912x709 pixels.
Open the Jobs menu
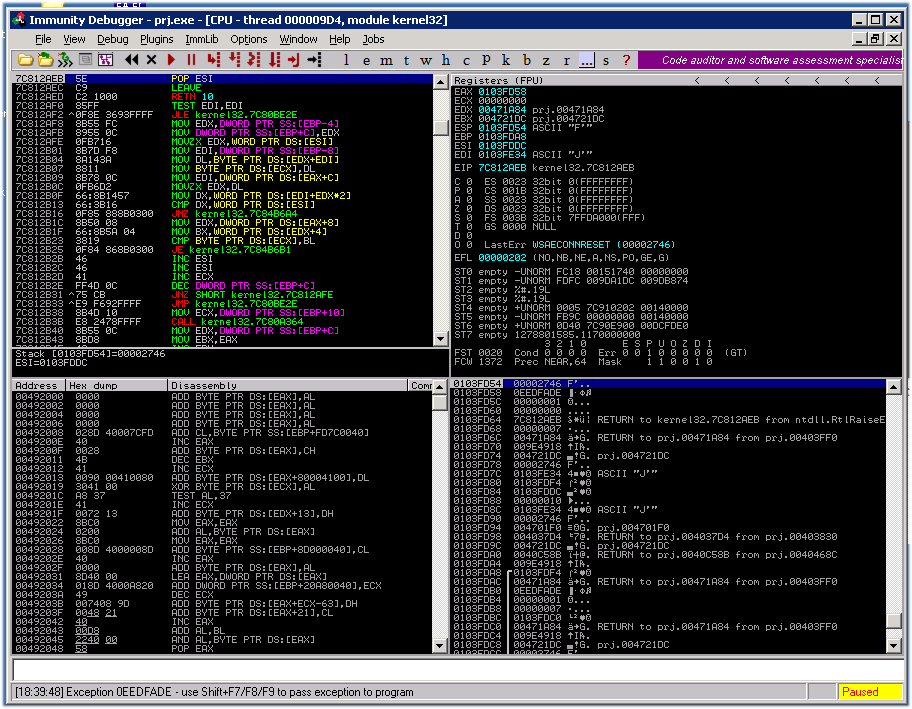point(373,39)
